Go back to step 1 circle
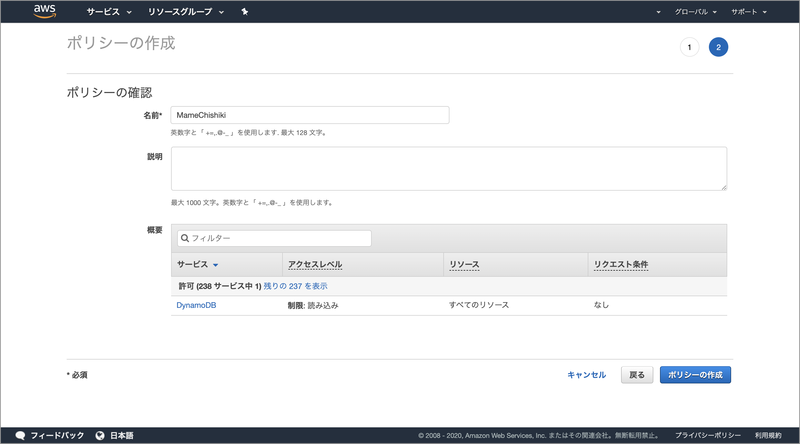 click(689, 47)
